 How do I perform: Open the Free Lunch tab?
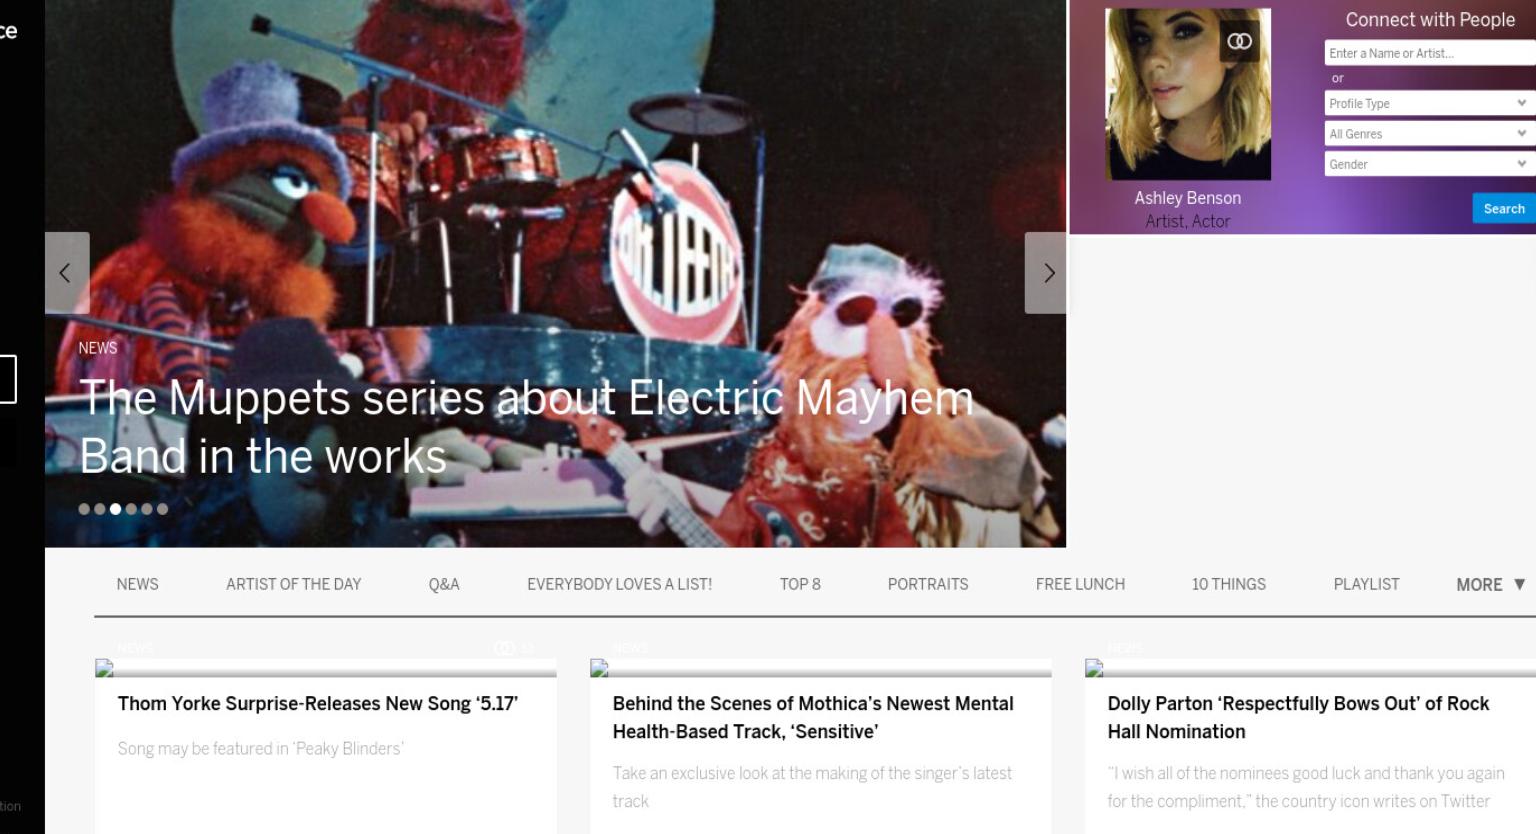(x=1080, y=584)
